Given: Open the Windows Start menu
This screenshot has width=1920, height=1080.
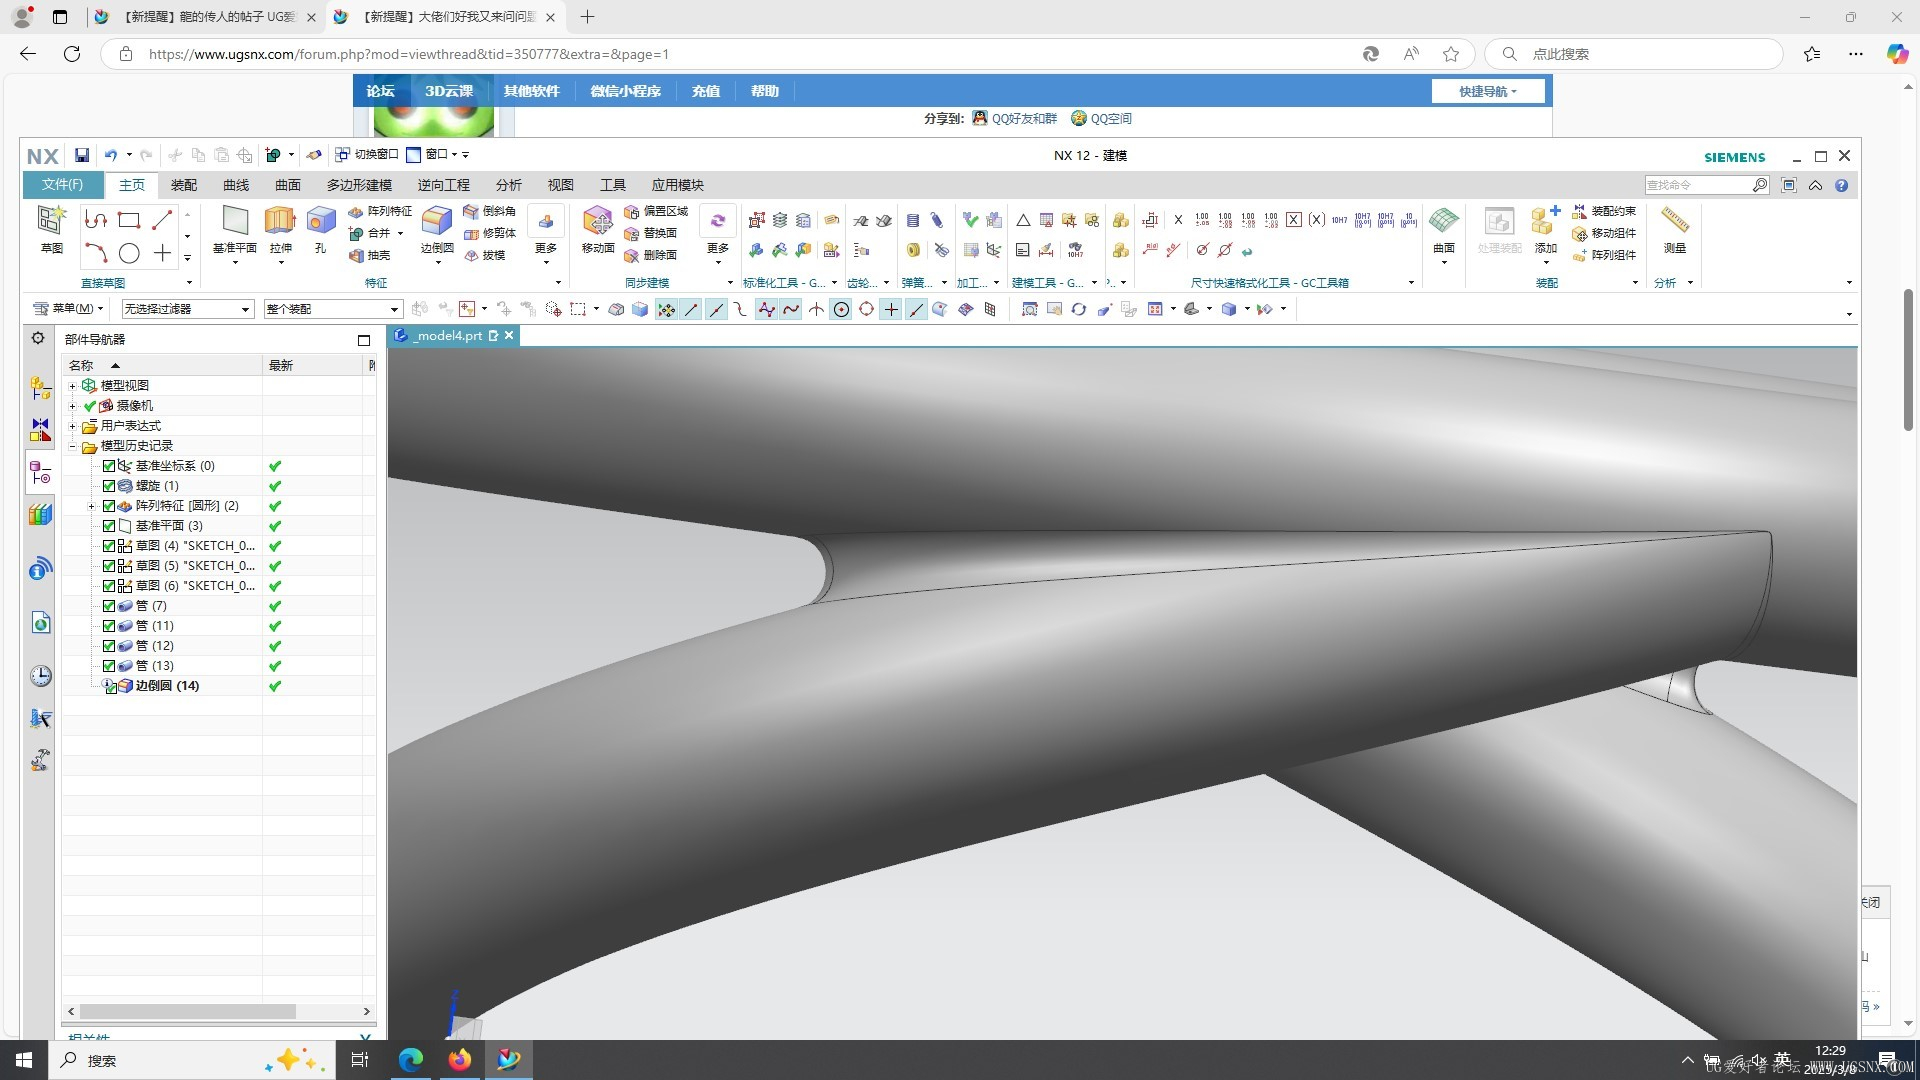Looking at the screenshot, I should click(x=24, y=1060).
